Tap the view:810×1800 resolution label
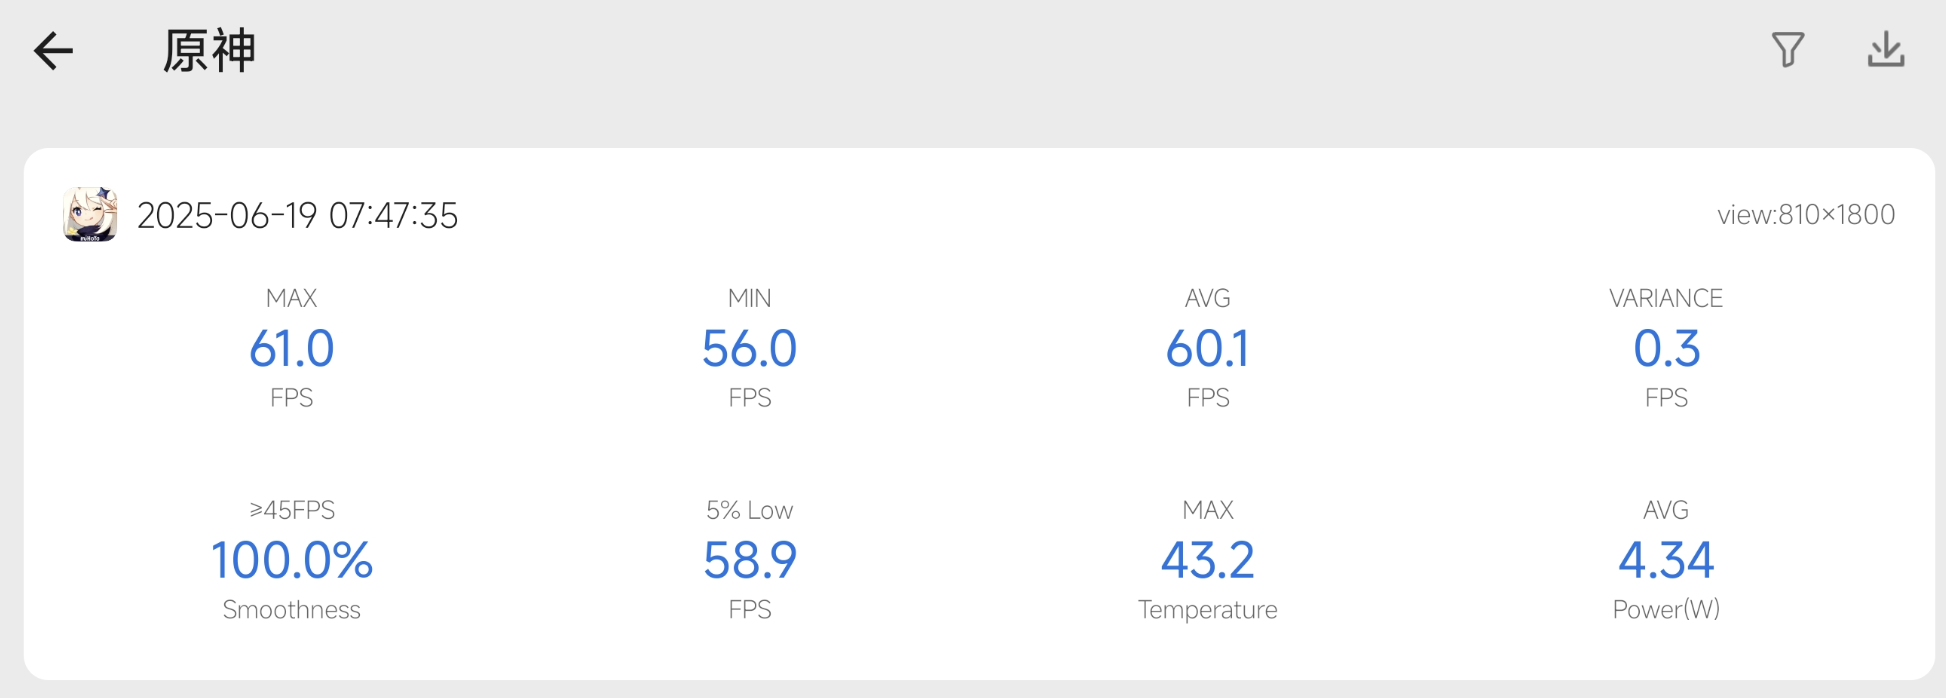 point(1805,215)
